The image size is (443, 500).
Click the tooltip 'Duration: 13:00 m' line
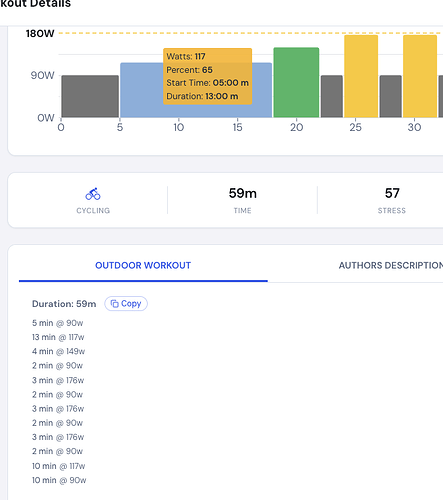(202, 96)
